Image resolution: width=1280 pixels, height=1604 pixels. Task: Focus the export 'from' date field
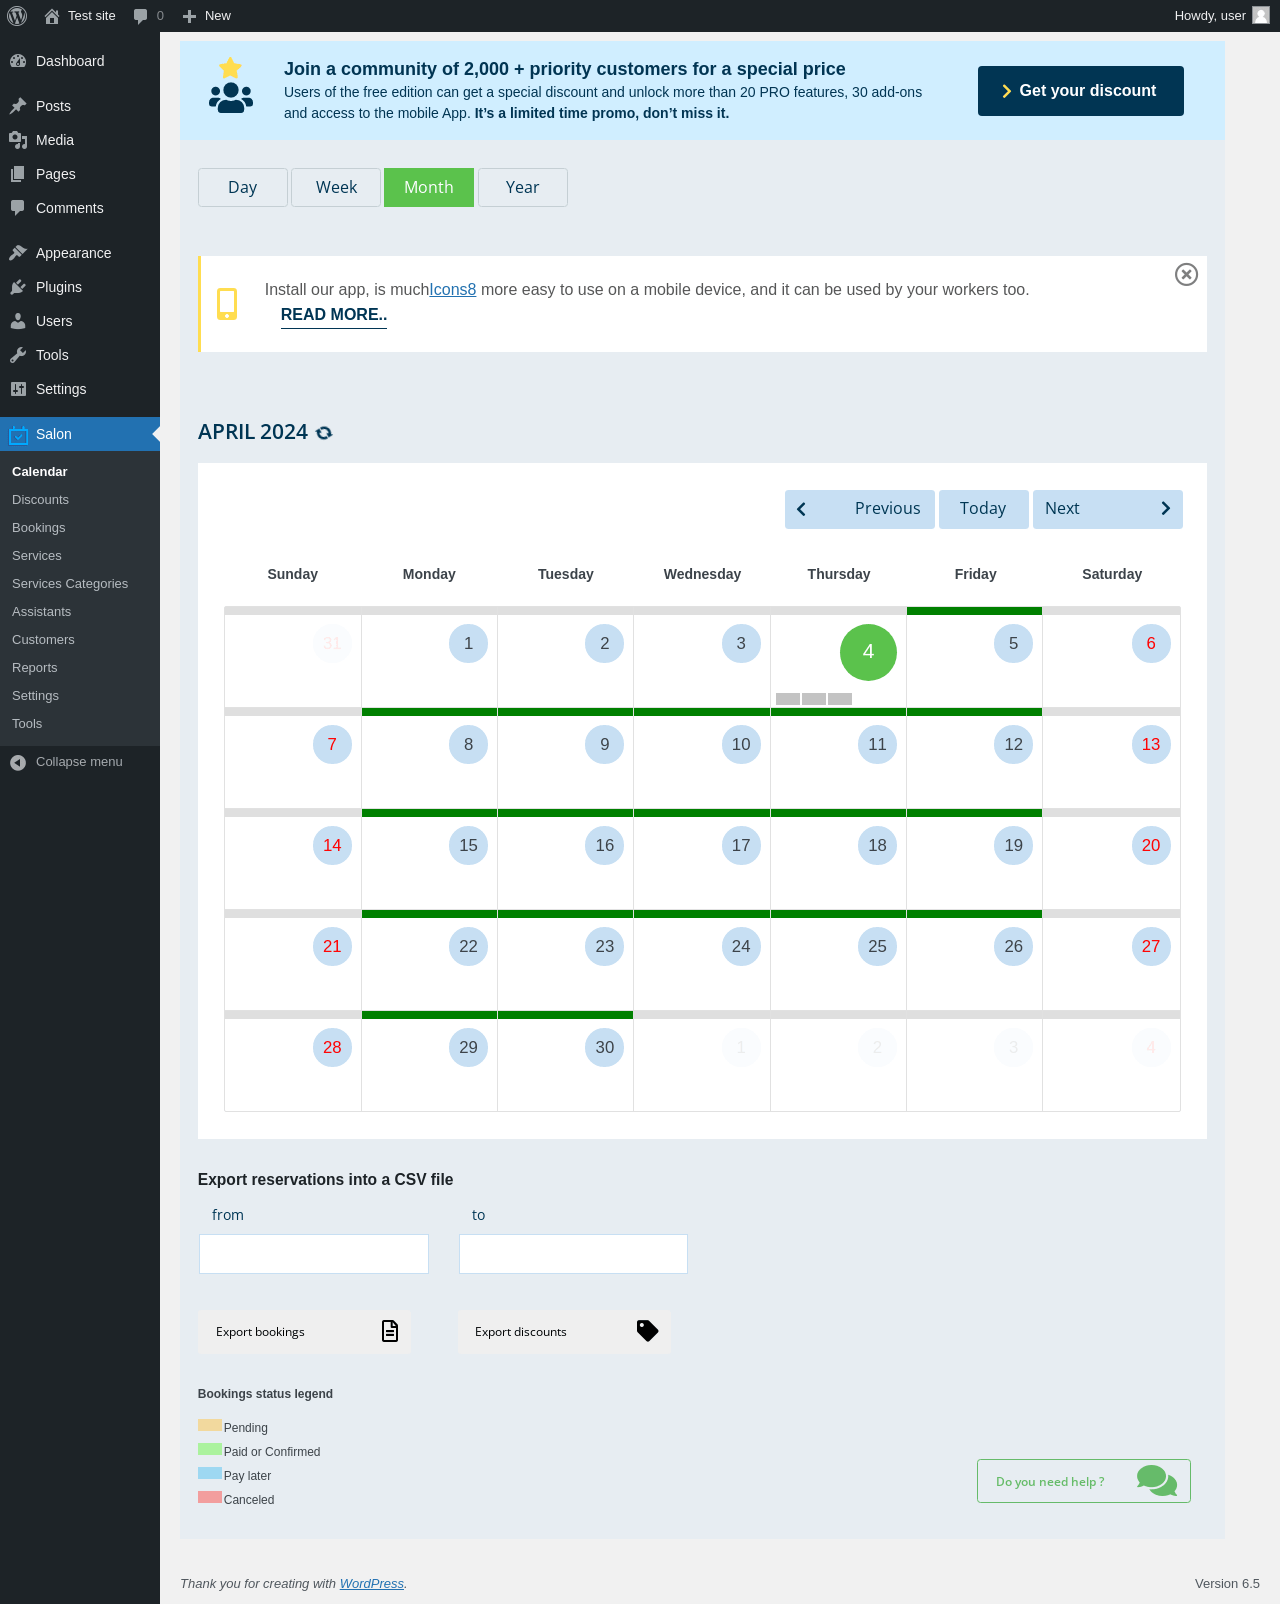coord(314,1254)
